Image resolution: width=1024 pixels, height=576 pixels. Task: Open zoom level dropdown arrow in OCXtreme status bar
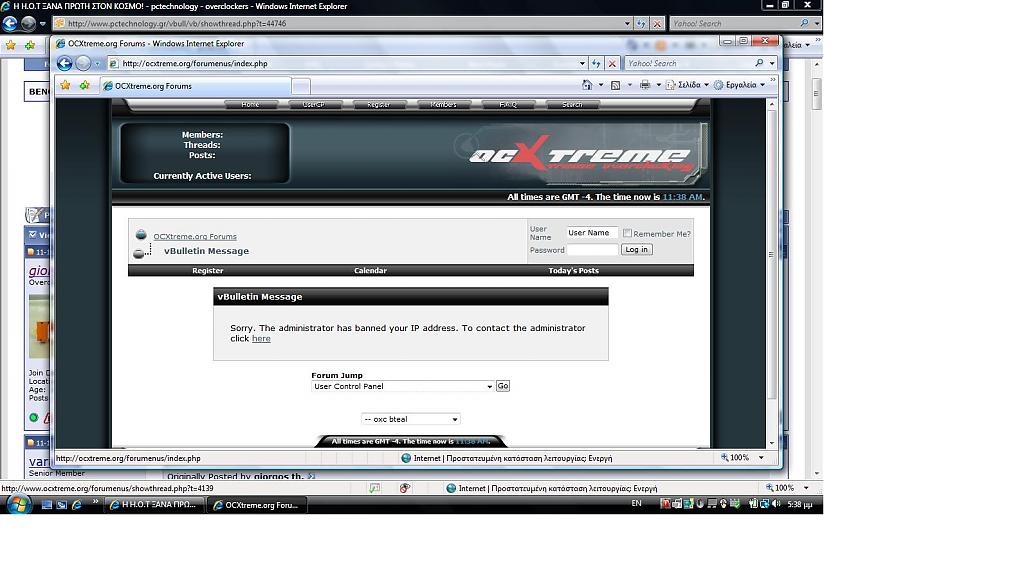[x=761, y=458]
